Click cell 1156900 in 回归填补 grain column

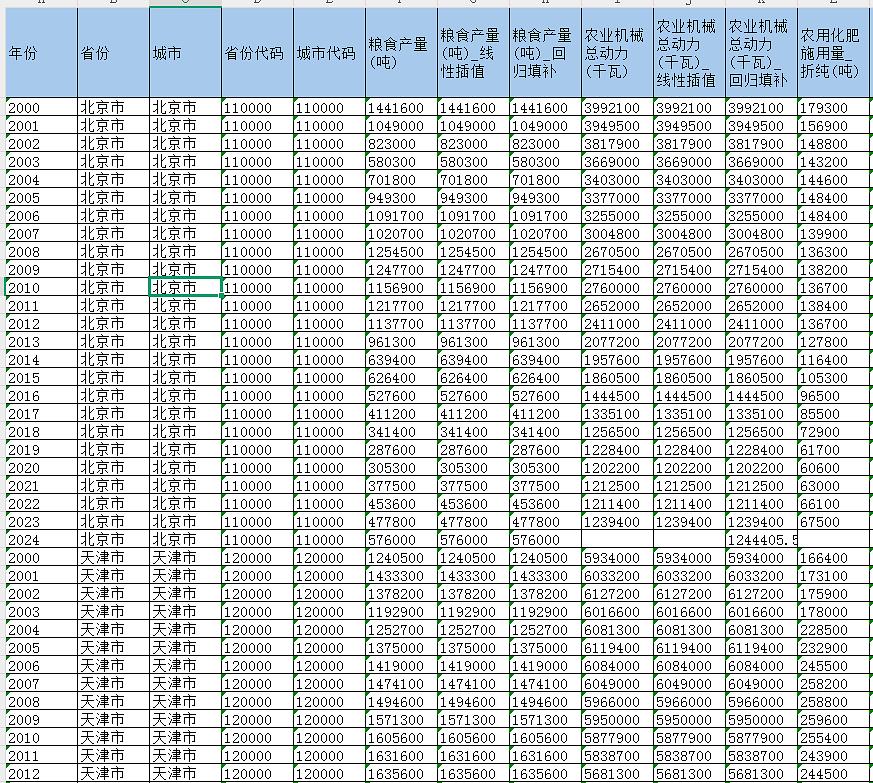tap(546, 287)
